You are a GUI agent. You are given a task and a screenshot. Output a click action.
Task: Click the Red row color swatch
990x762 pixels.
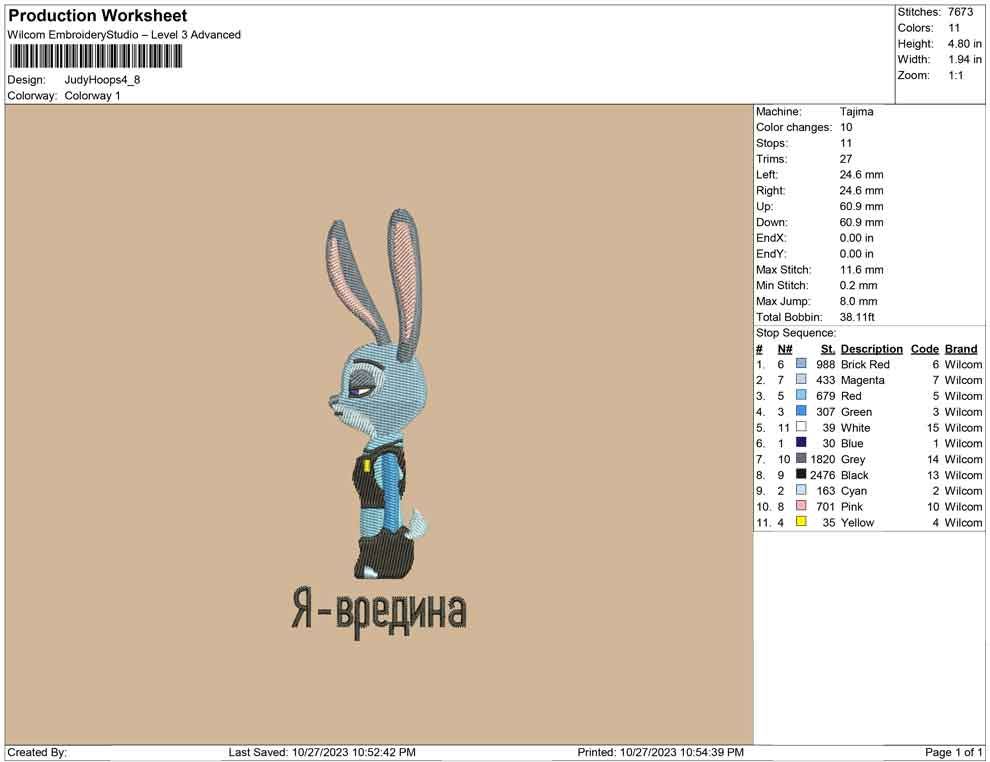coord(801,395)
